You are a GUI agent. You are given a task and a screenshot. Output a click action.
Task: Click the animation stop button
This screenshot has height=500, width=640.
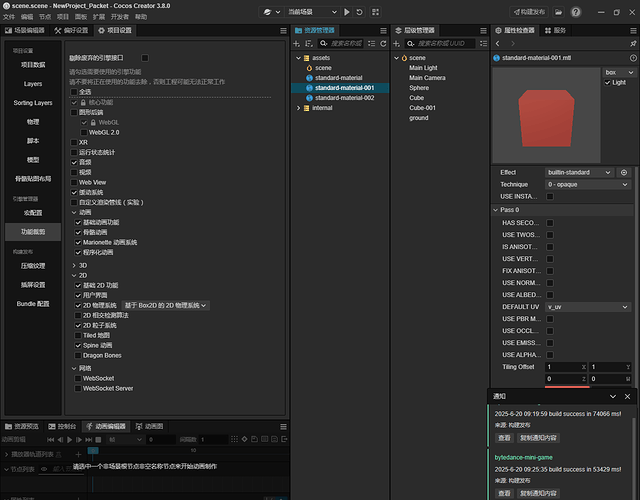(98, 440)
